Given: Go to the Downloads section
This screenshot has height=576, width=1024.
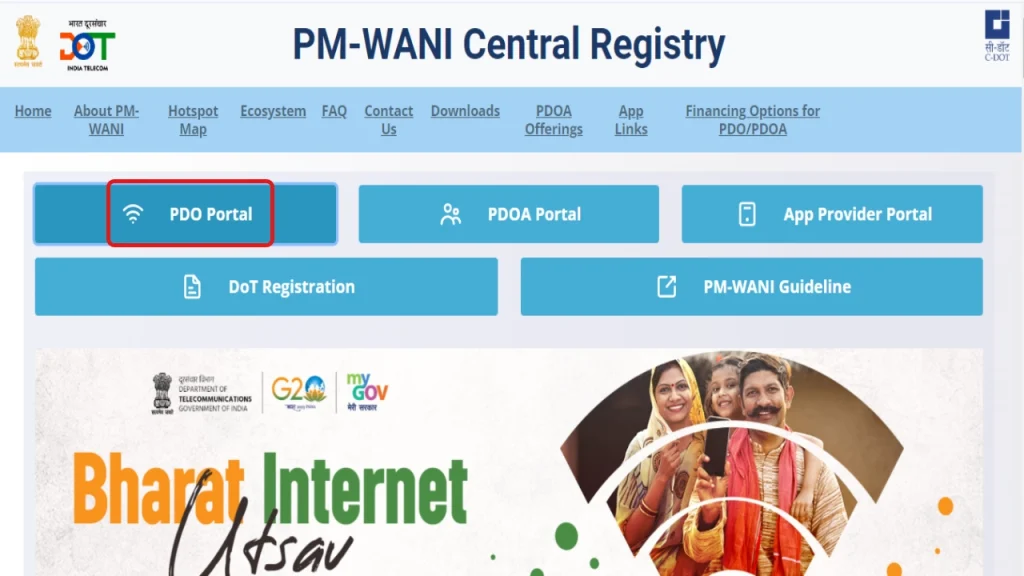Looking at the screenshot, I should click(x=465, y=111).
